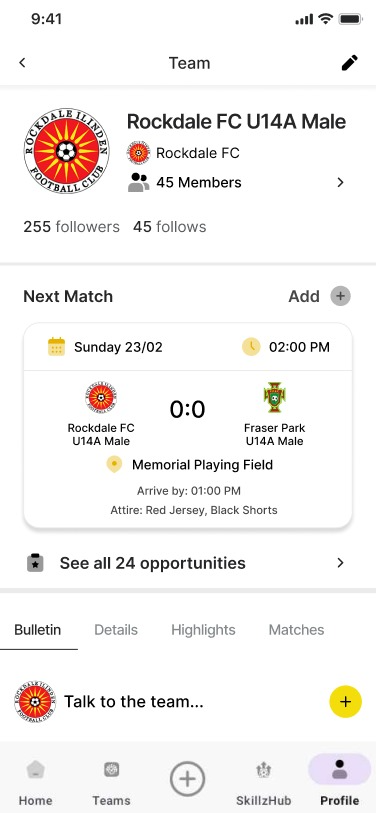Viewport: 376px width, 813px height.
Task: Switch to the Highlights tab
Action: (203, 629)
